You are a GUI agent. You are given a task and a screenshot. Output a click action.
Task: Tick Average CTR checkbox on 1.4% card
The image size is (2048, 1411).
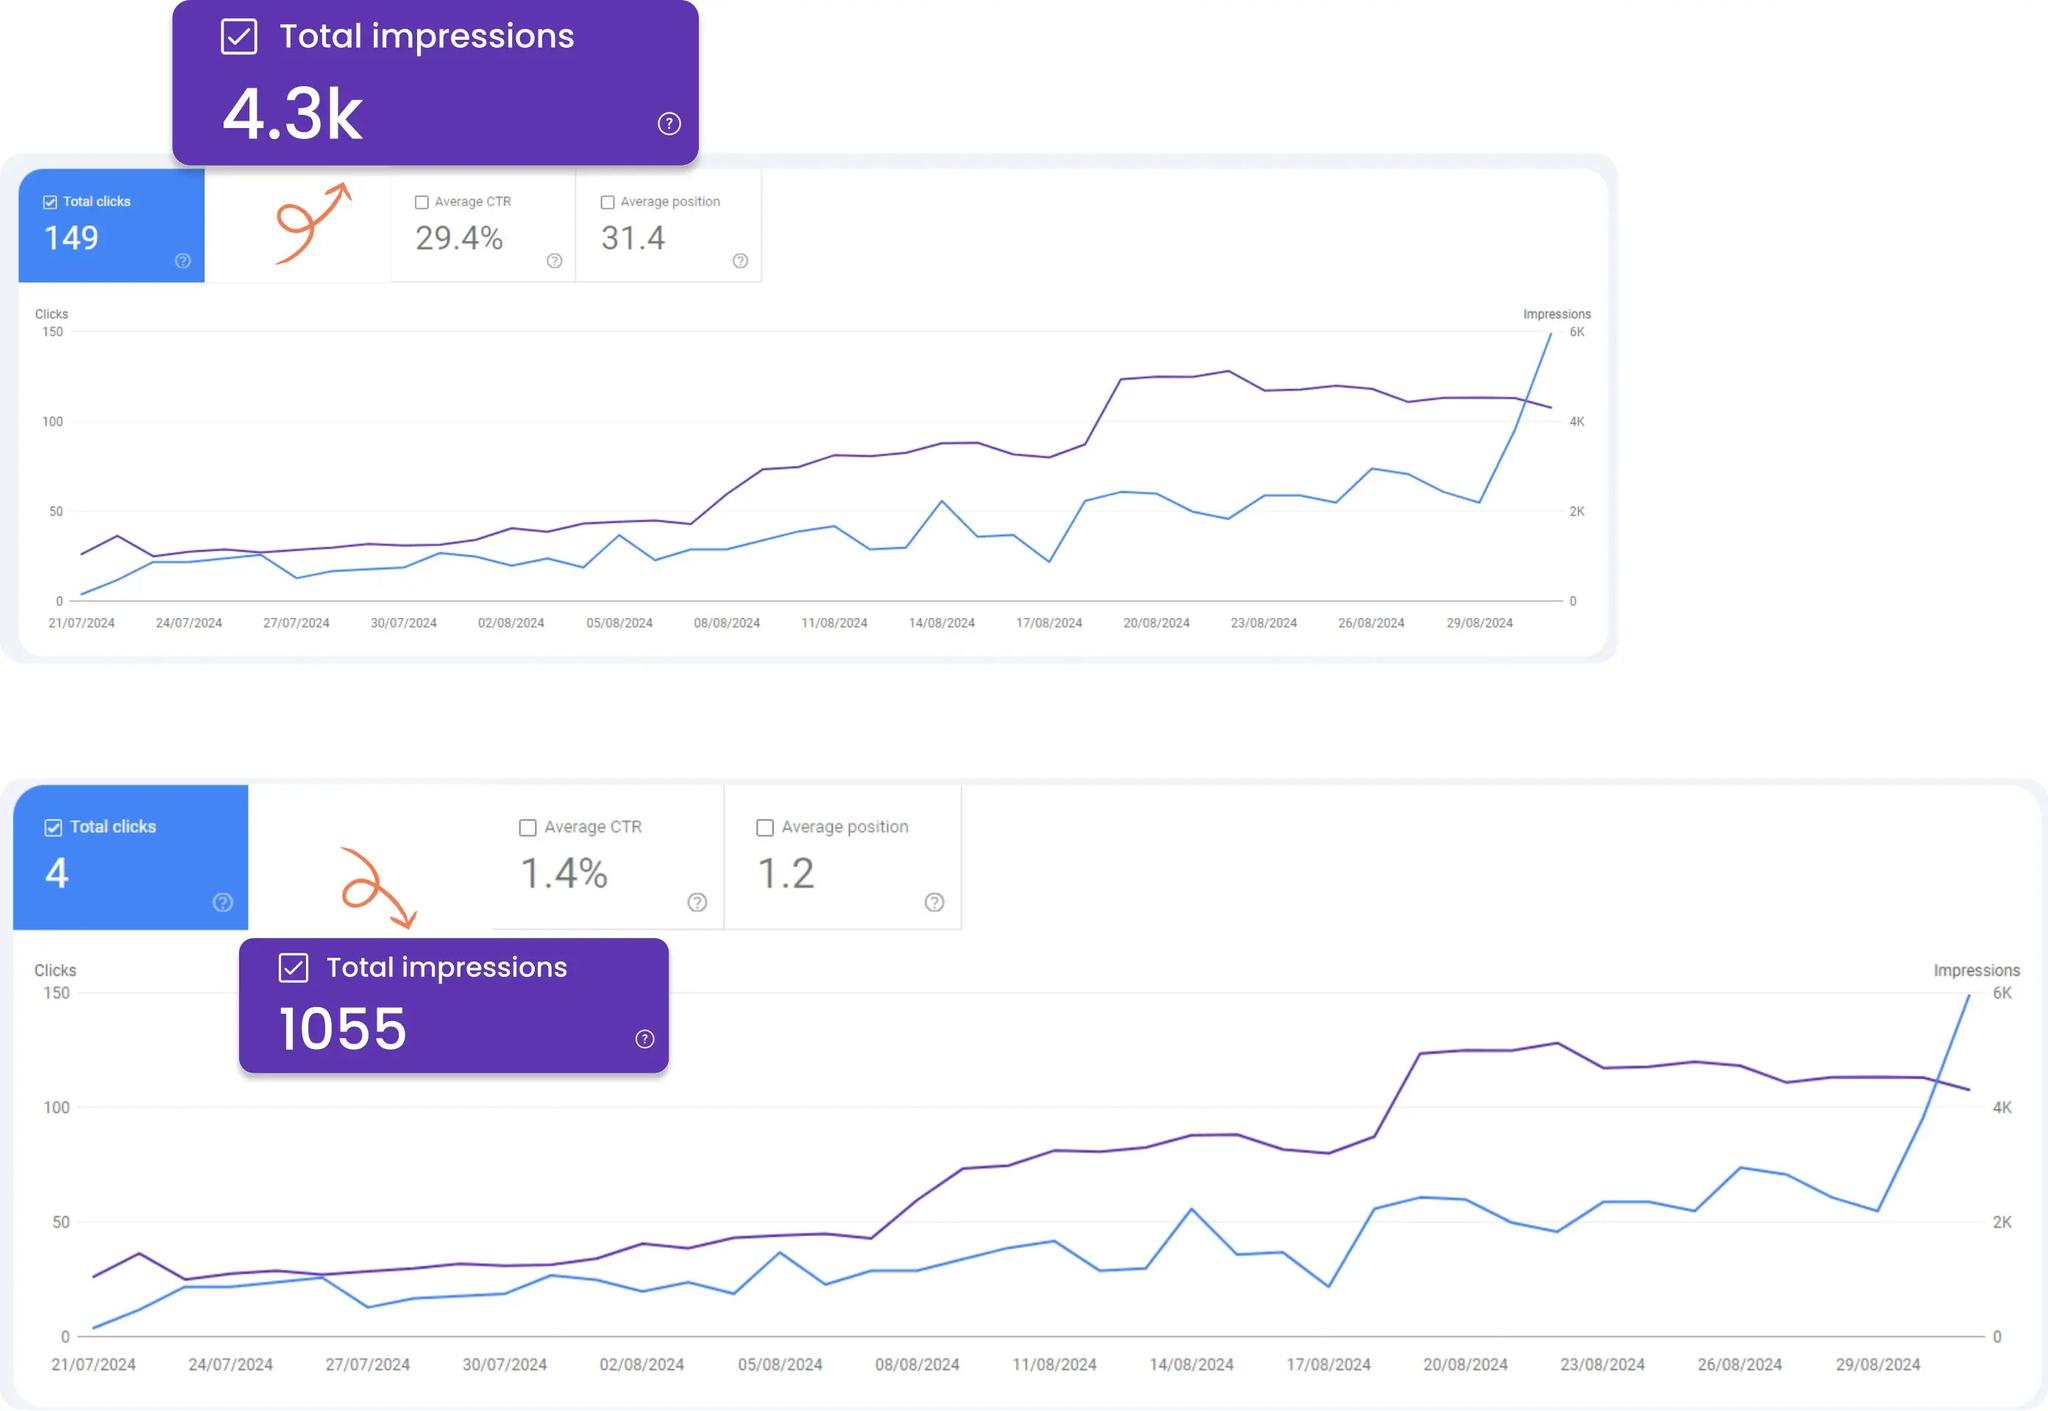coord(528,828)
